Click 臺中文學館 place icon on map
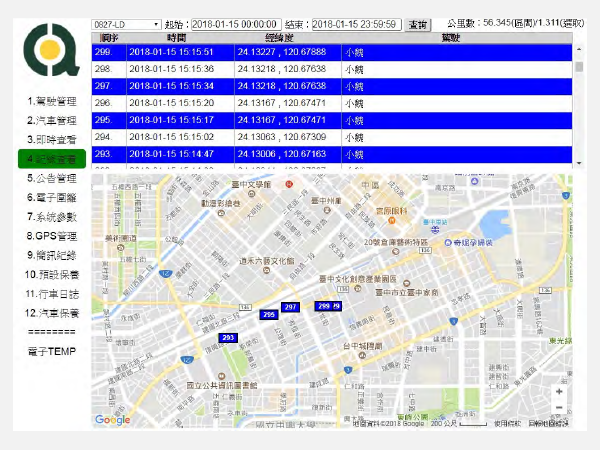 point(251,194)
